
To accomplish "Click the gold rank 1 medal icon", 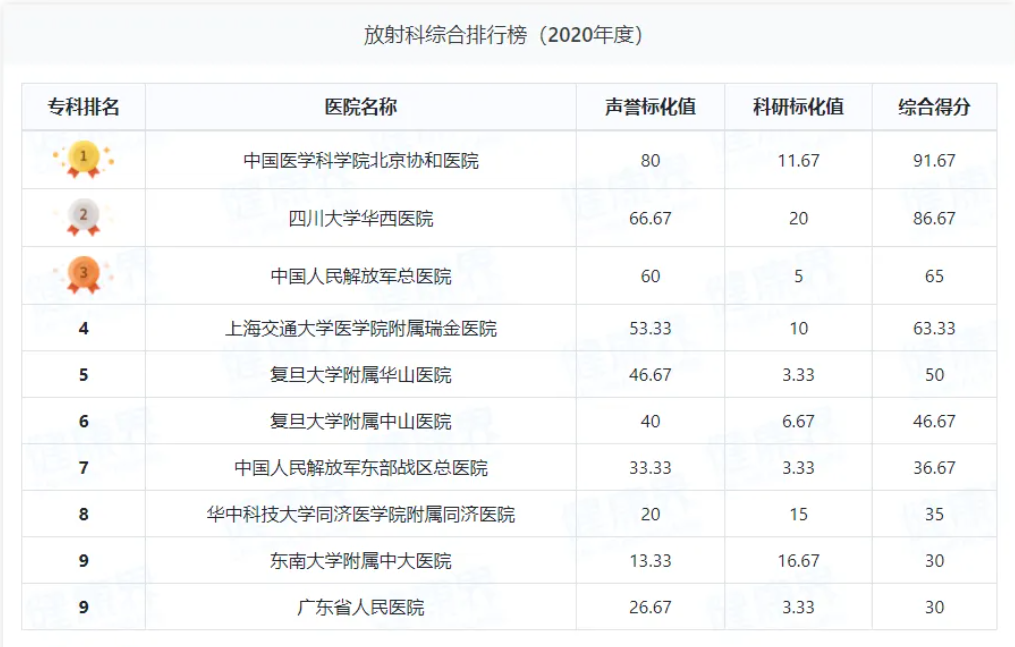I will tap(84, 159).
